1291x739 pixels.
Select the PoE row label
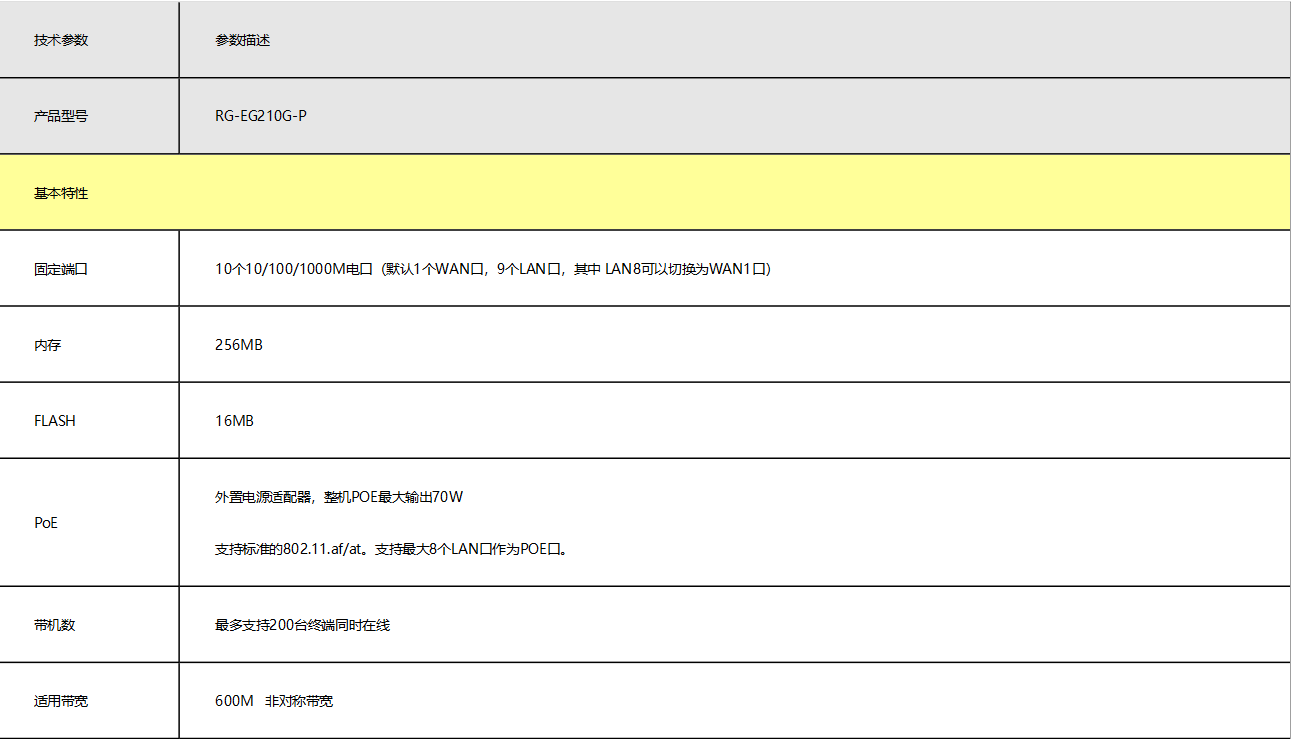pyautogui.click(x=46, y=523)
